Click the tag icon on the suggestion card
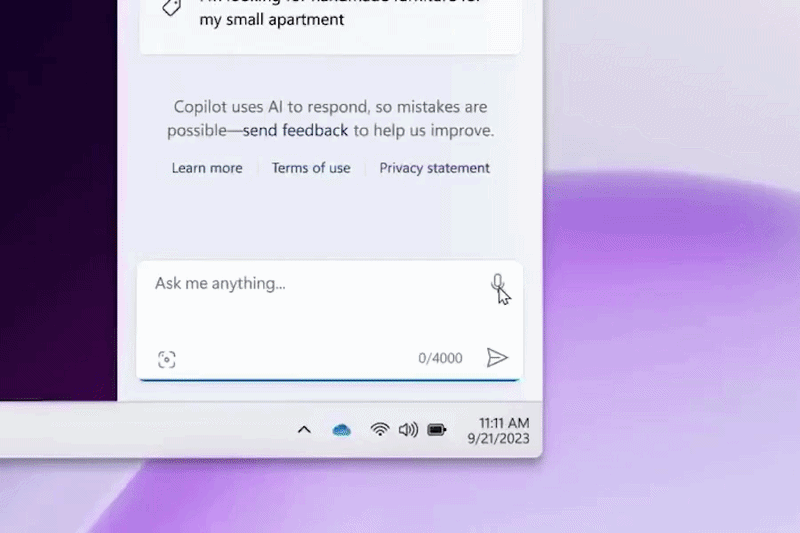Image resolution: width=800 pixels, height=533 pixels. coord(171,7)
